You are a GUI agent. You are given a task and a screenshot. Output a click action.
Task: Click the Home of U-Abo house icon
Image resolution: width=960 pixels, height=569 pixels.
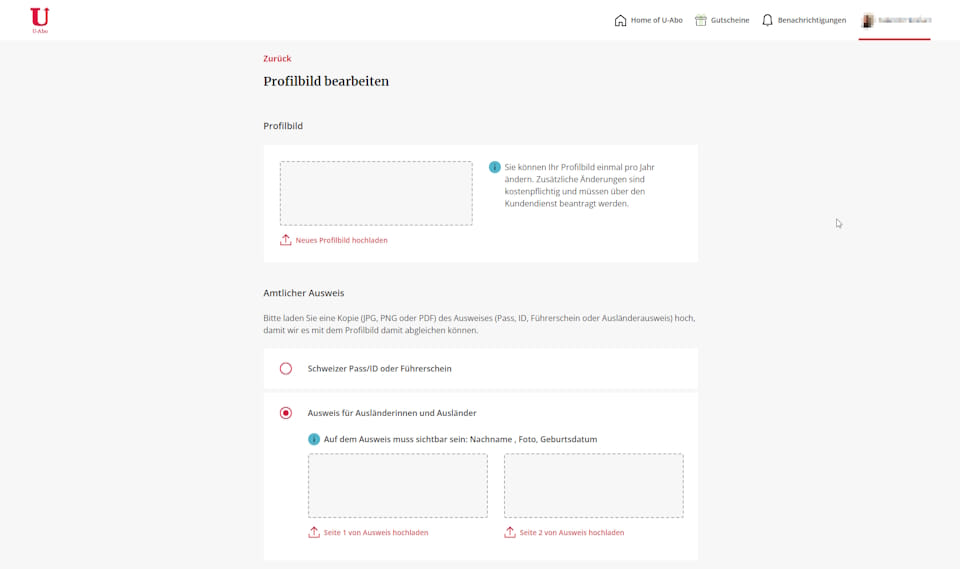coord(620,20)
